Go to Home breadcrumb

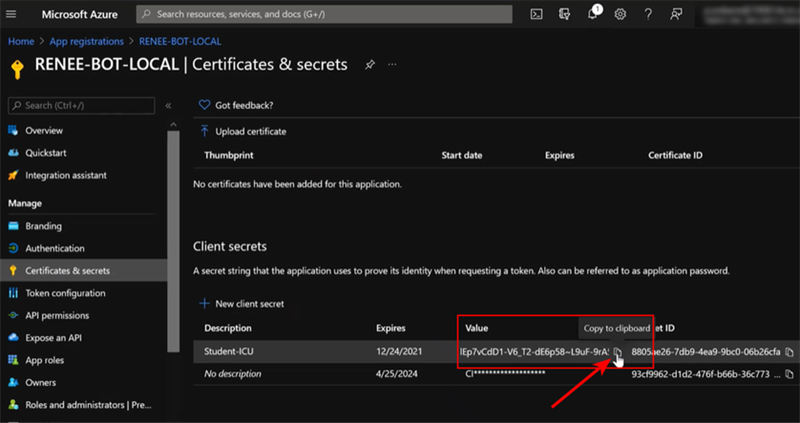click(x=21, y=41)
